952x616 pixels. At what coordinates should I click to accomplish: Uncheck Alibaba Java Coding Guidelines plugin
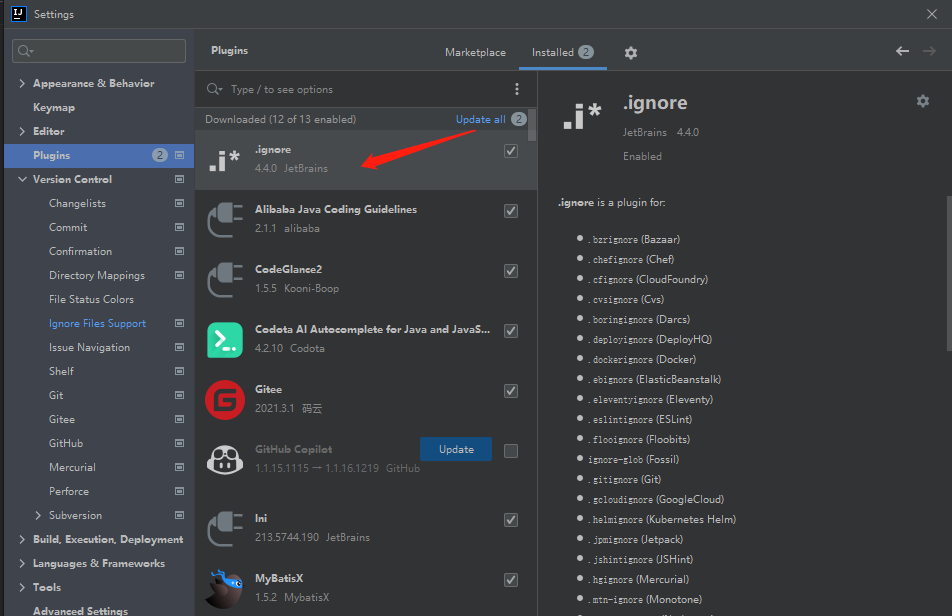(511, 211)
